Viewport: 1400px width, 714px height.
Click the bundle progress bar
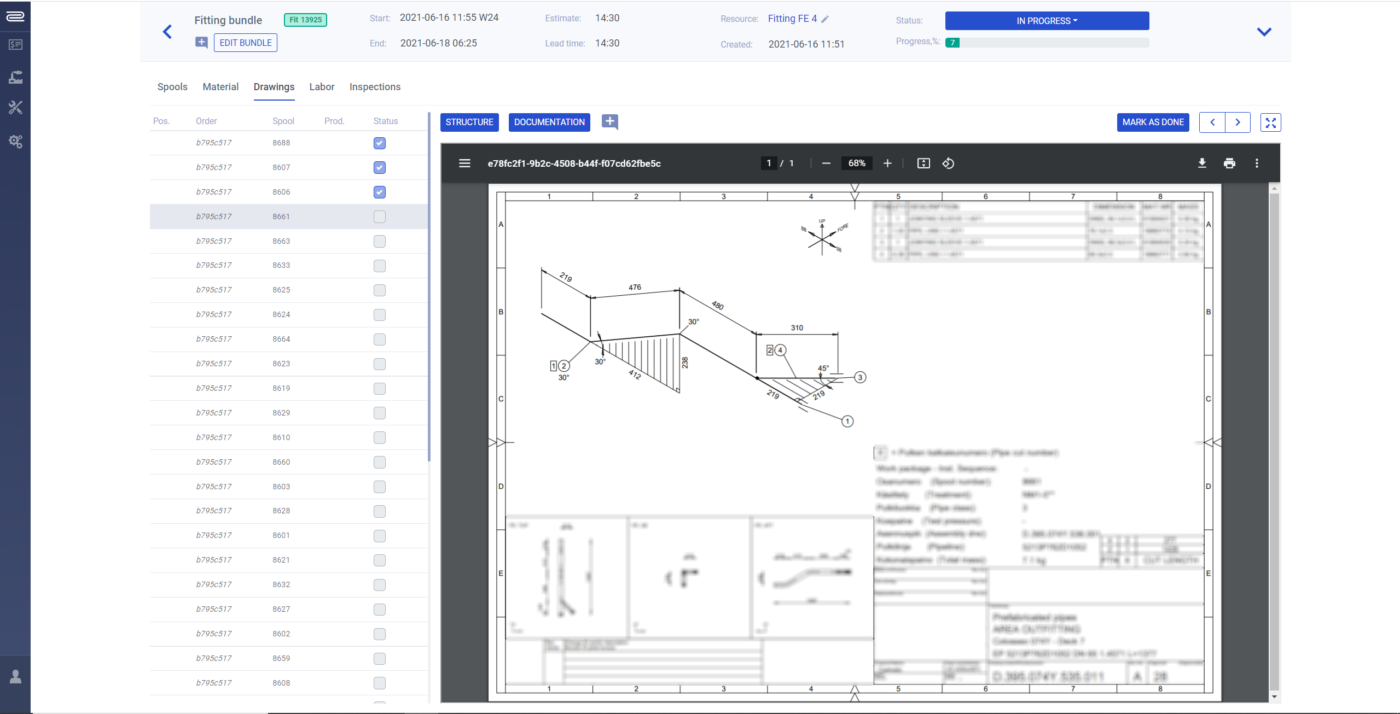(x=1046, y=43)
